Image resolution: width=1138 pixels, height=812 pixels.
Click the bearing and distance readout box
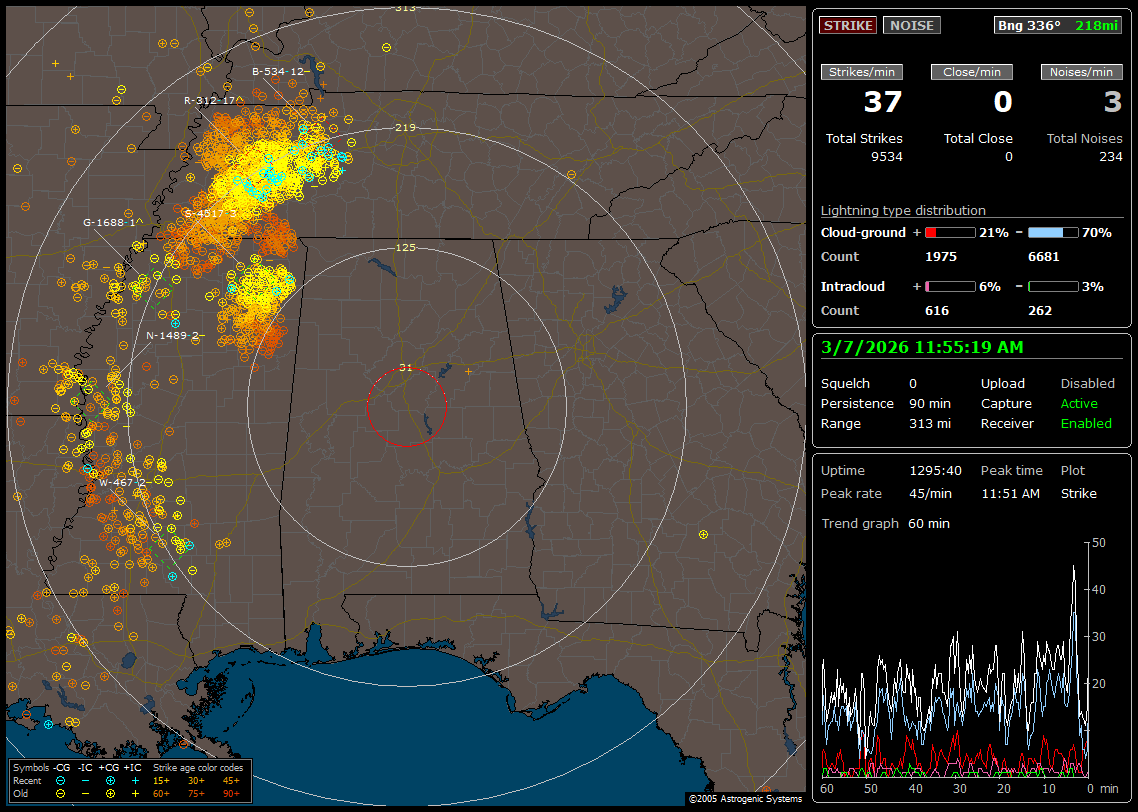point(1058,26)
